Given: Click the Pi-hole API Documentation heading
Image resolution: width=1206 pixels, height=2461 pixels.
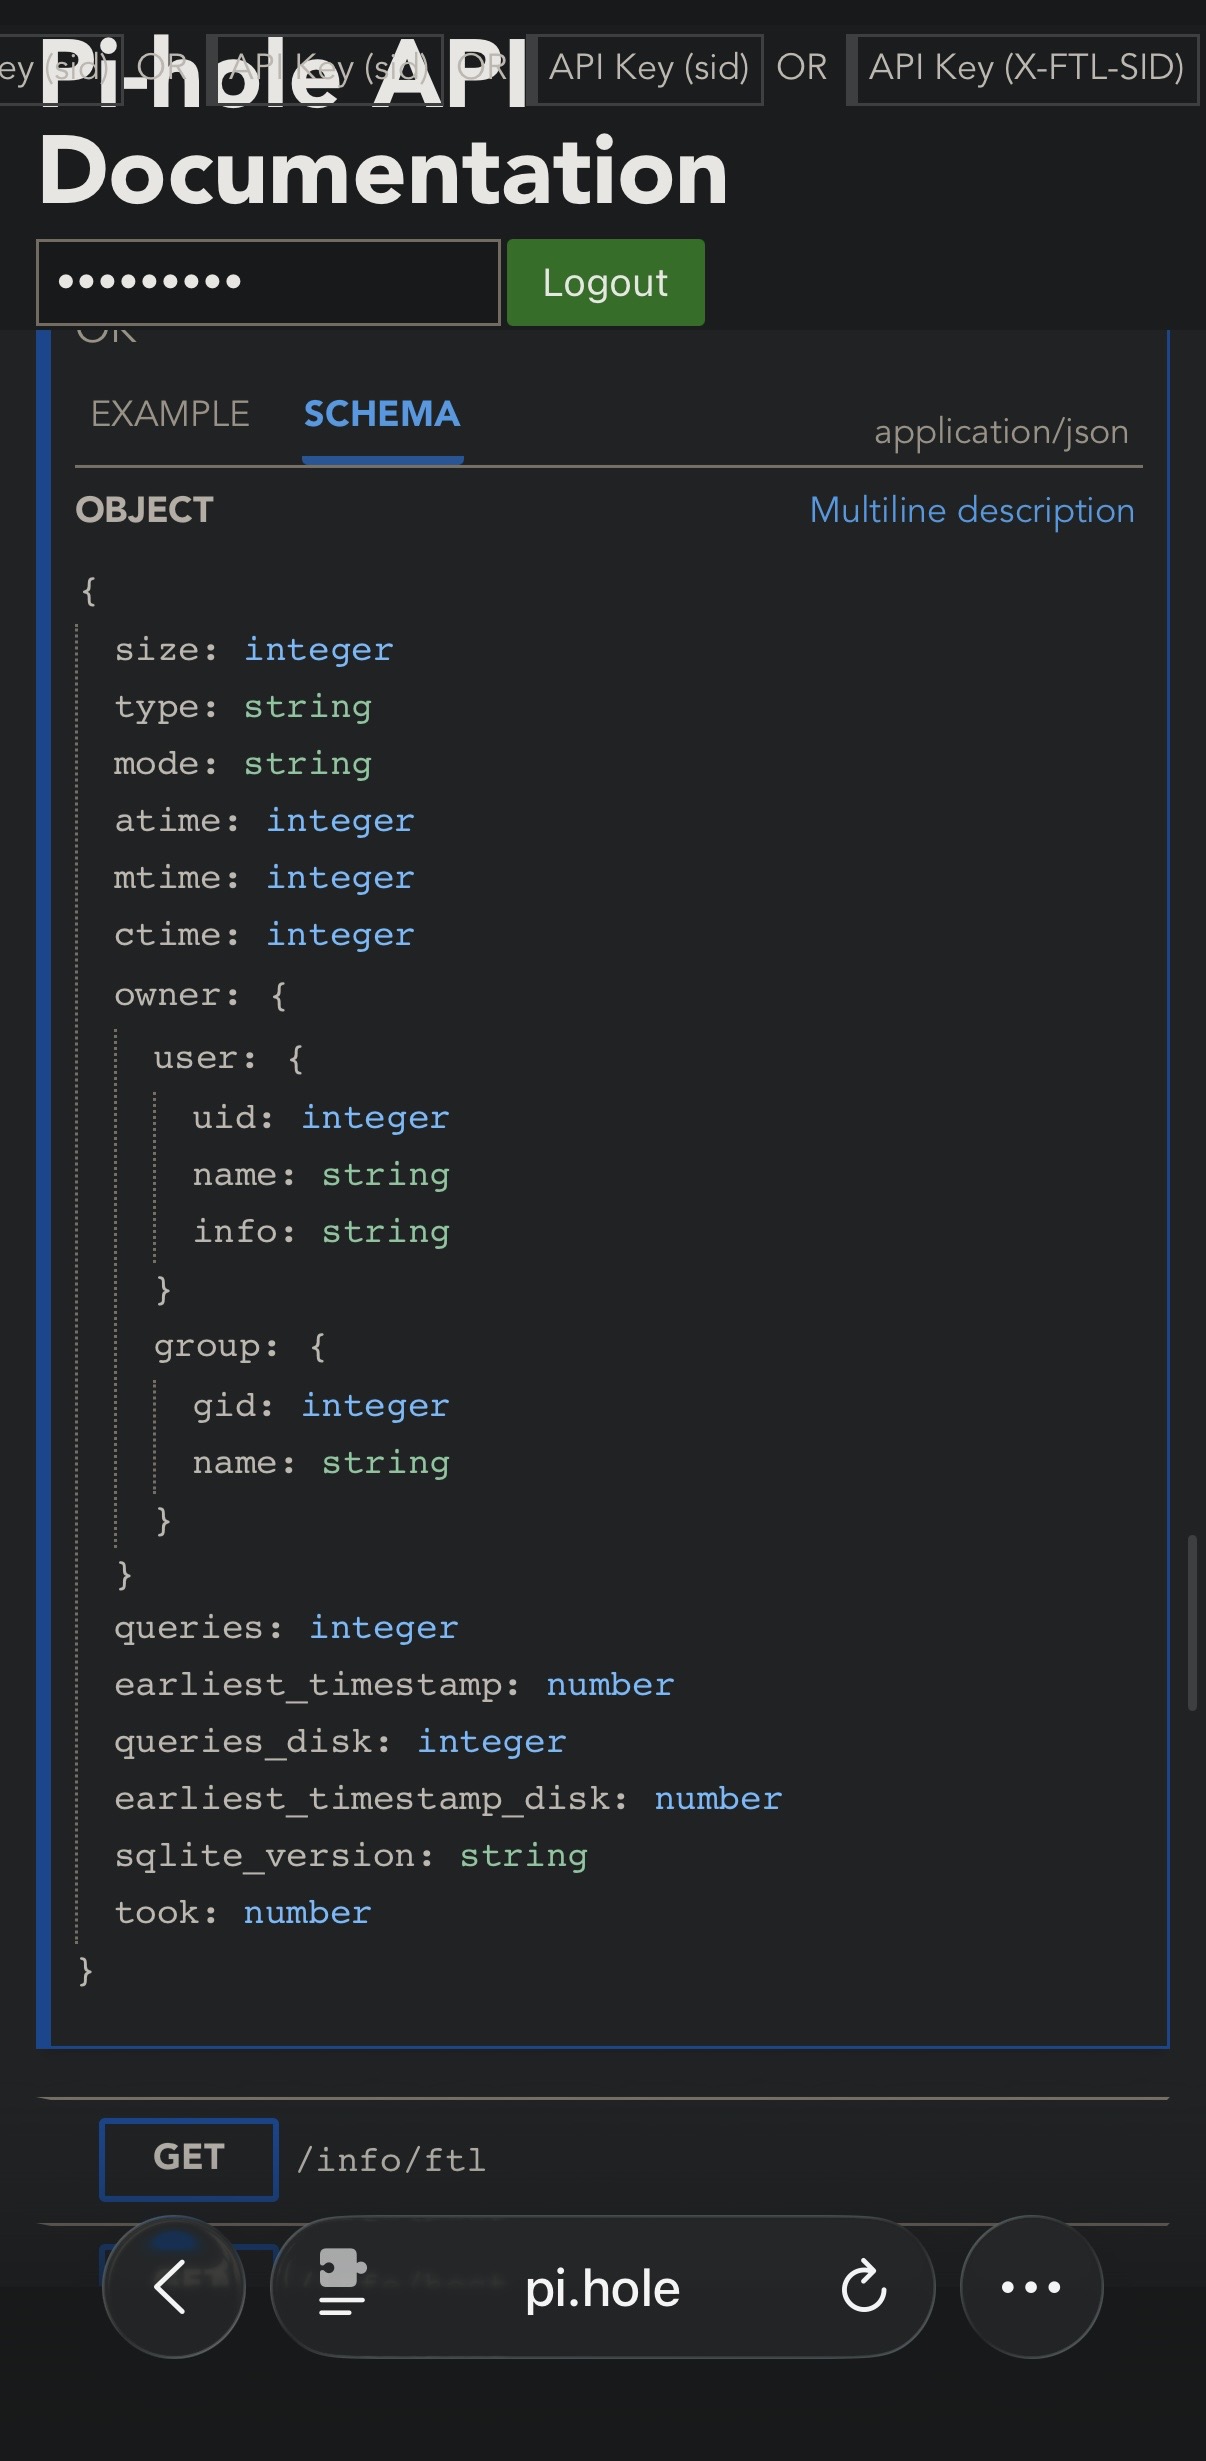Looking at the screenshot, I should (383, 170).
